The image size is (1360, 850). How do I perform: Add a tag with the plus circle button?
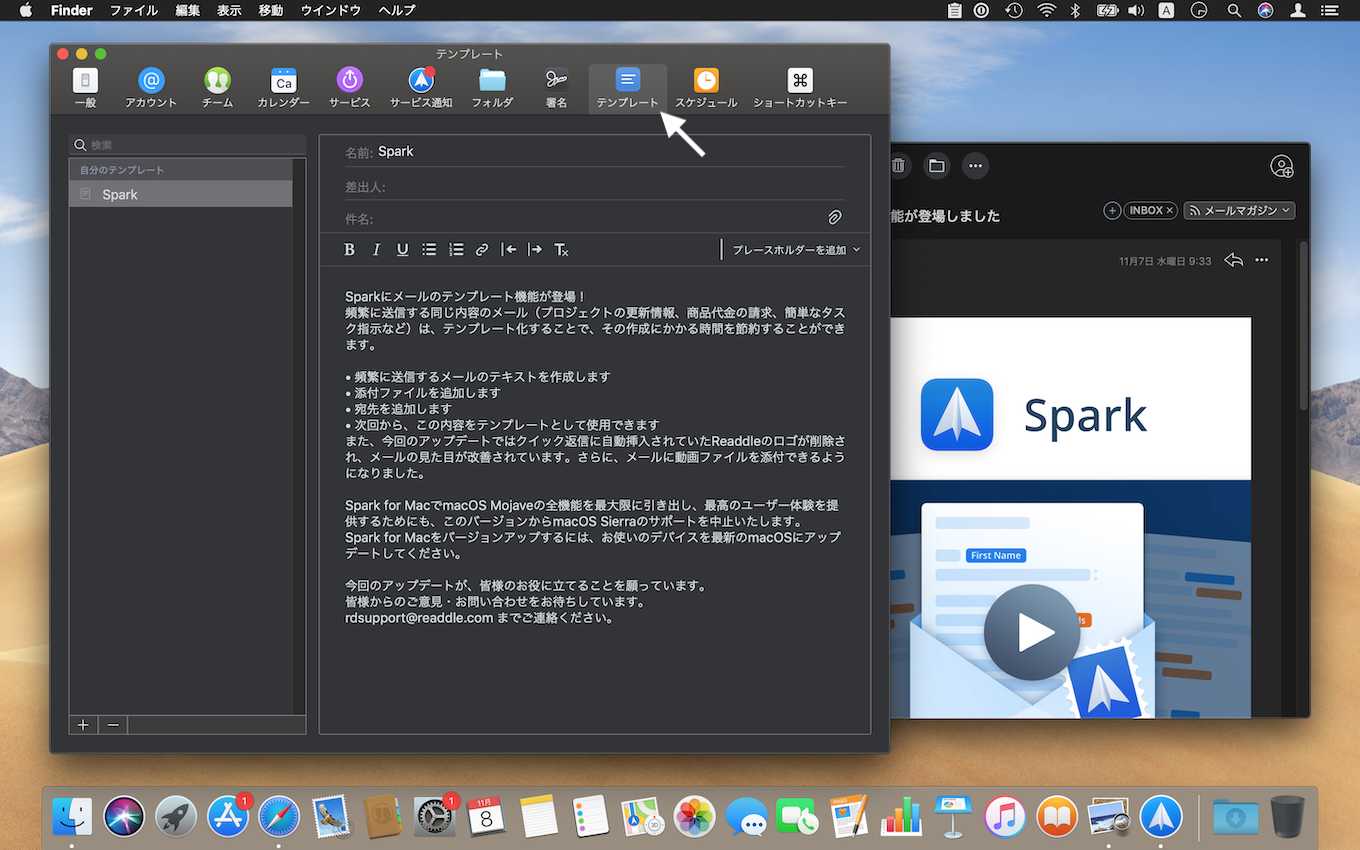coord(1112,211)
